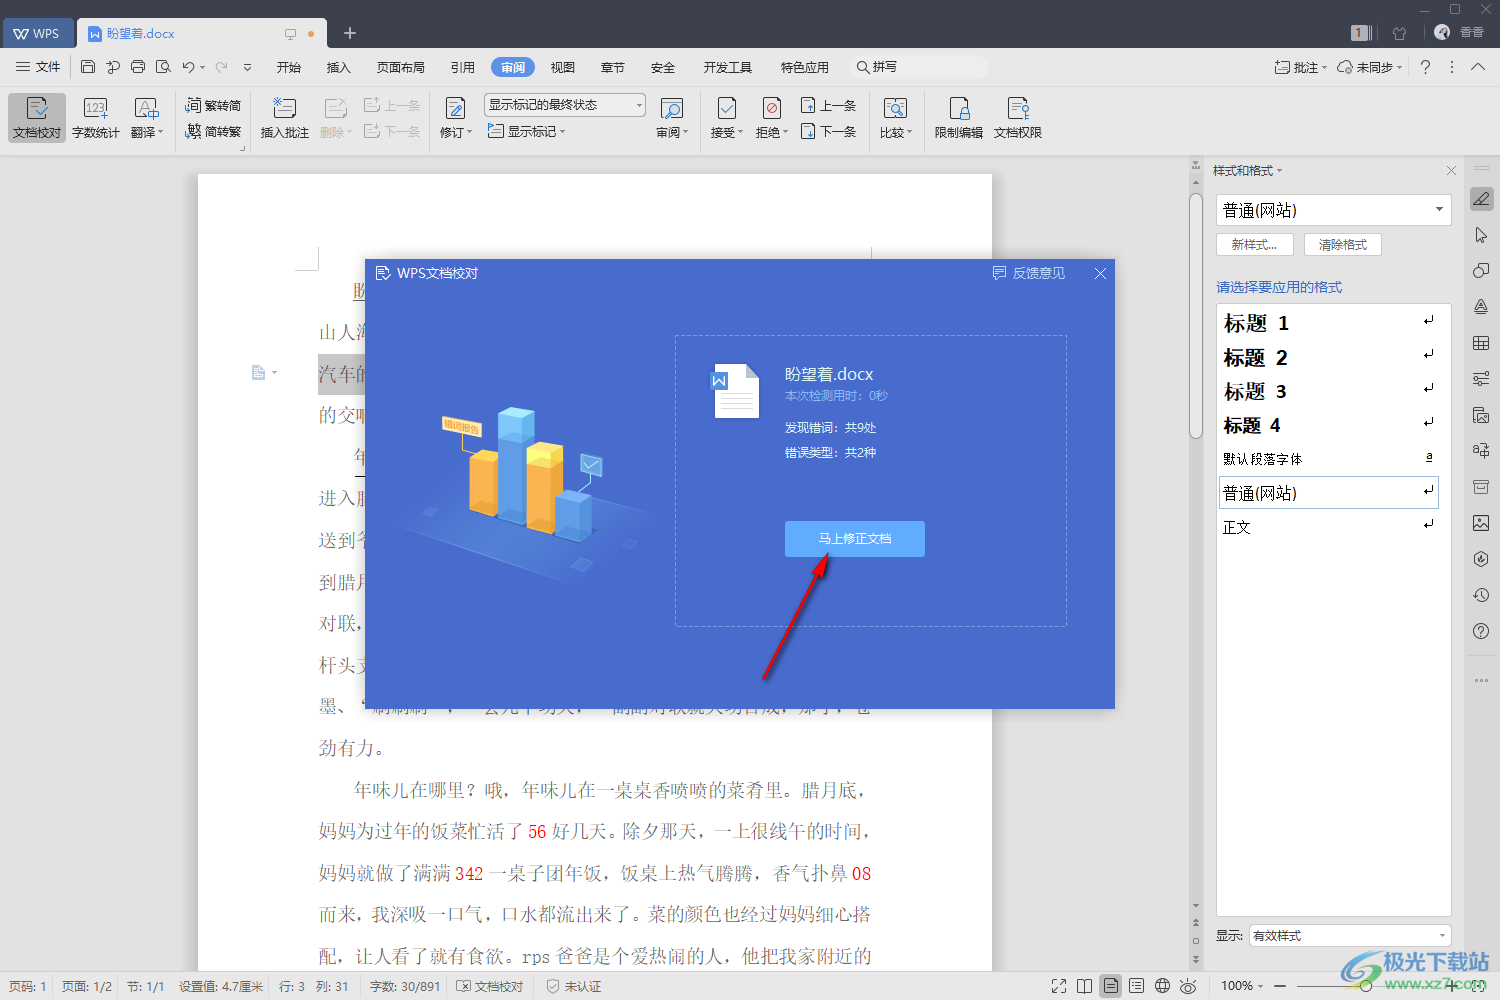Image resolution: width=1500 pixels, height=1000 pixels.
Task: Close the WPS文档校对 dialog
Action: point(1100,273)
